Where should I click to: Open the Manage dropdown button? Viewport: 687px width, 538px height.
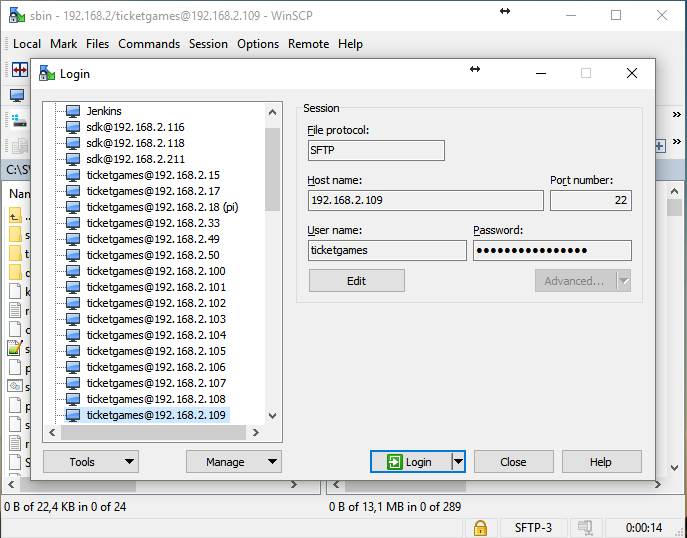[x=233, y=462]
